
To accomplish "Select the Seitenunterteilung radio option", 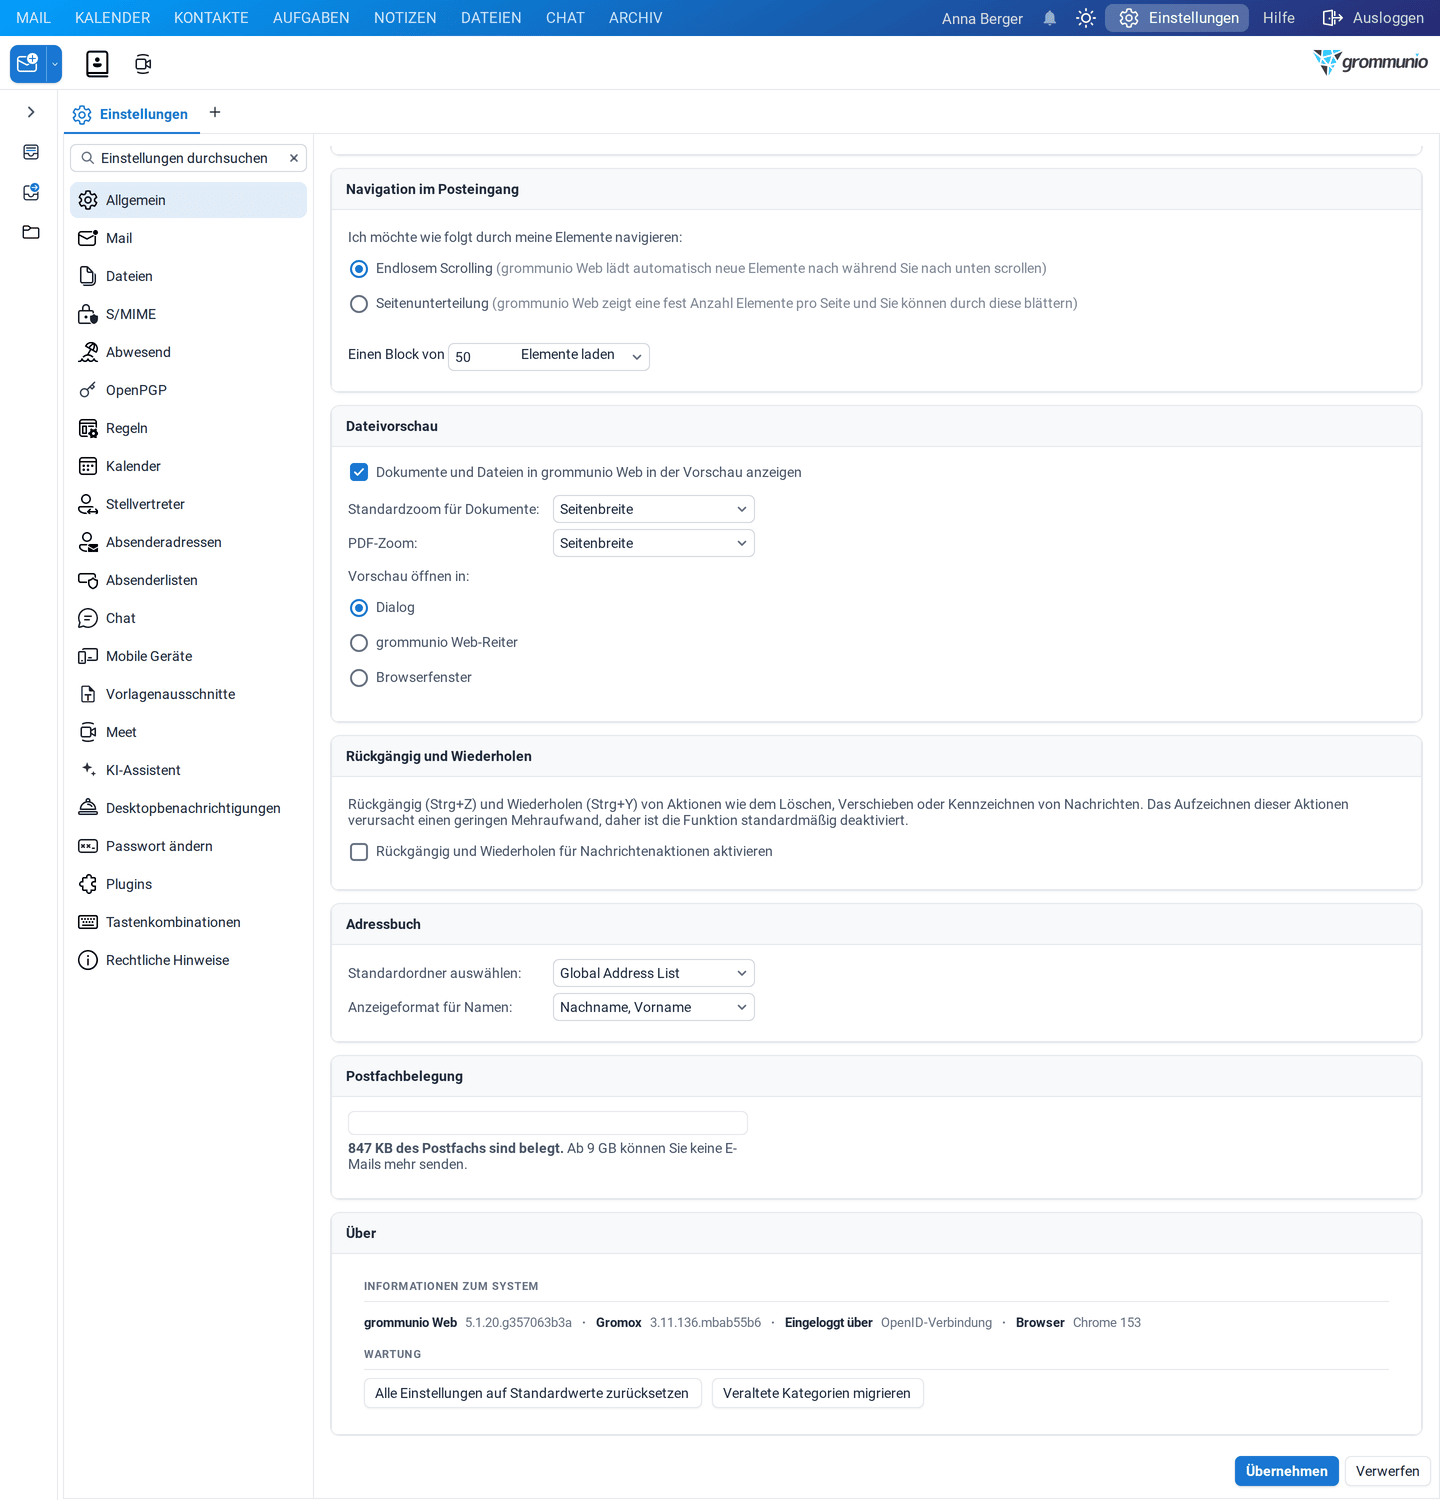I will [x=359, y=304].
